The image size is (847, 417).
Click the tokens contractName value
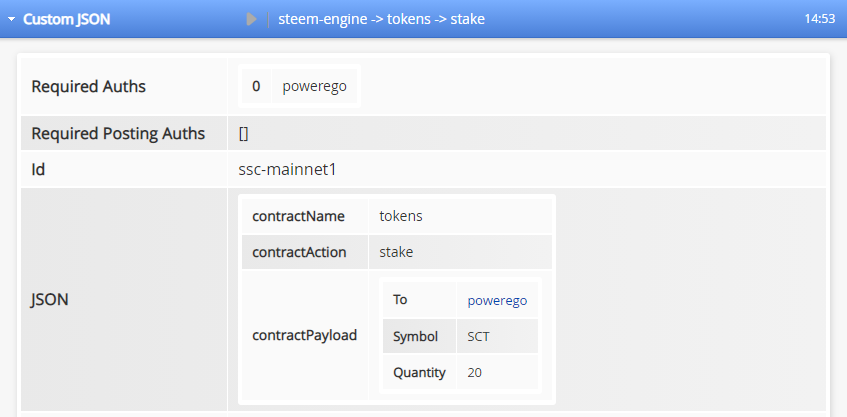[x=401, y=216]
